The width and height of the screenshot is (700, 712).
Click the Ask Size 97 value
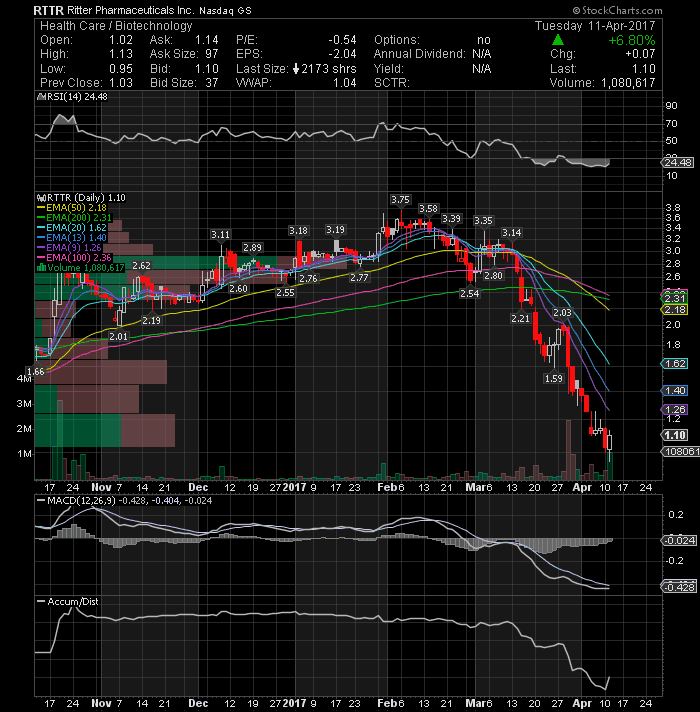212,54
